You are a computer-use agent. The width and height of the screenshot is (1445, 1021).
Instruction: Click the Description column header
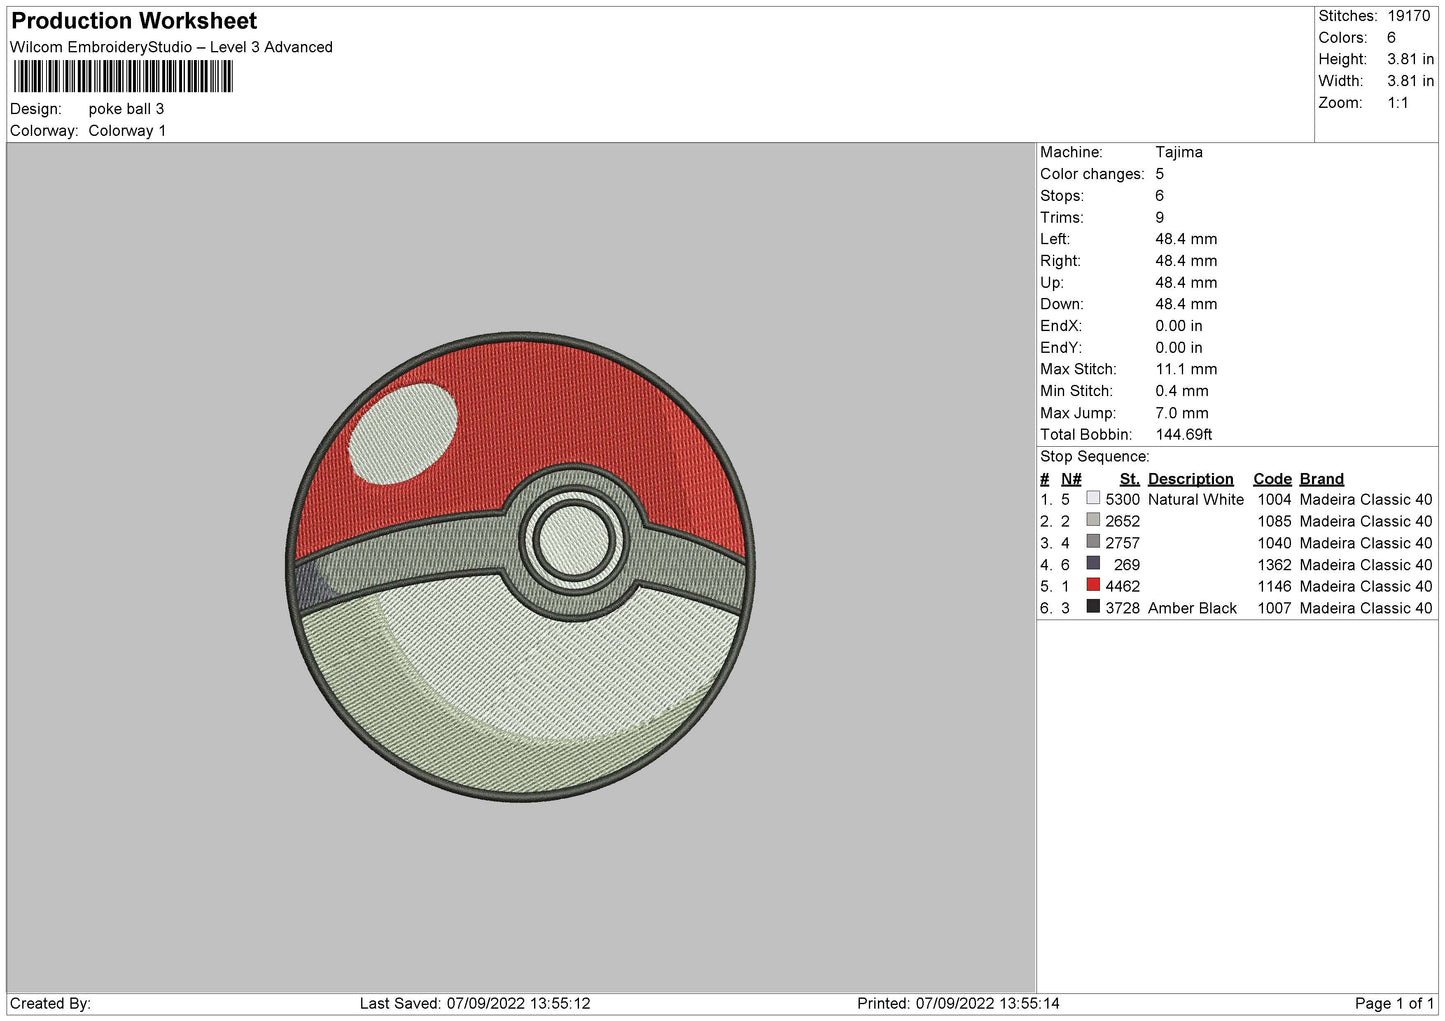[1190, 479]
